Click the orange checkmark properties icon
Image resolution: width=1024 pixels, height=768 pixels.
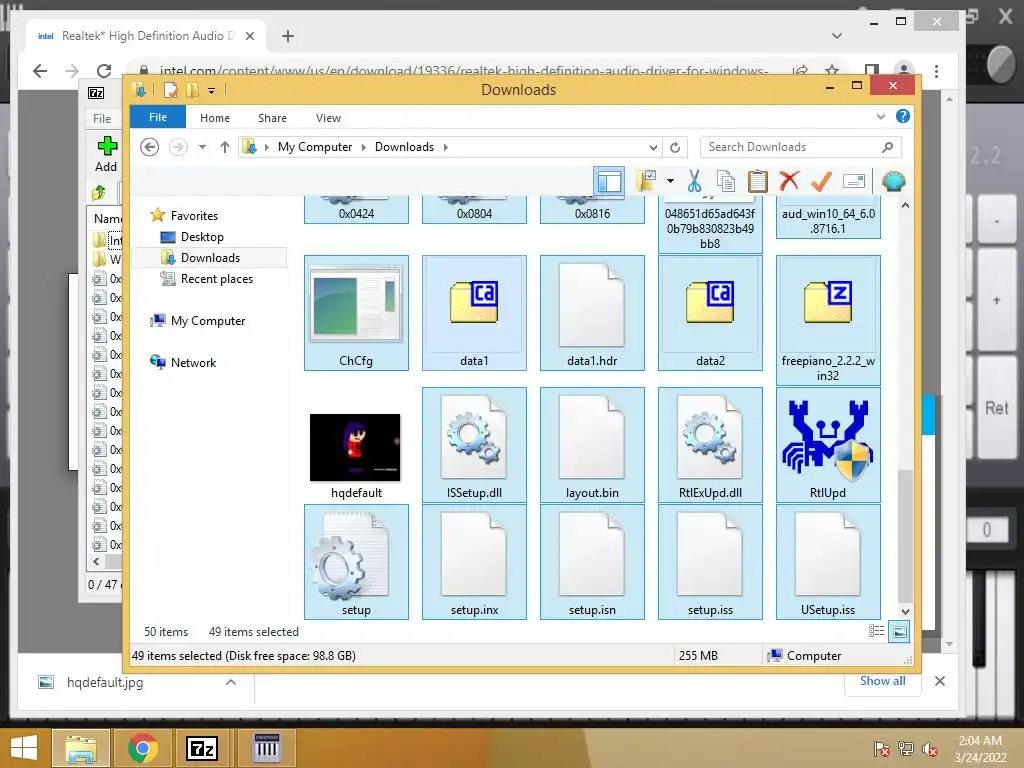[x=821, y=181]
